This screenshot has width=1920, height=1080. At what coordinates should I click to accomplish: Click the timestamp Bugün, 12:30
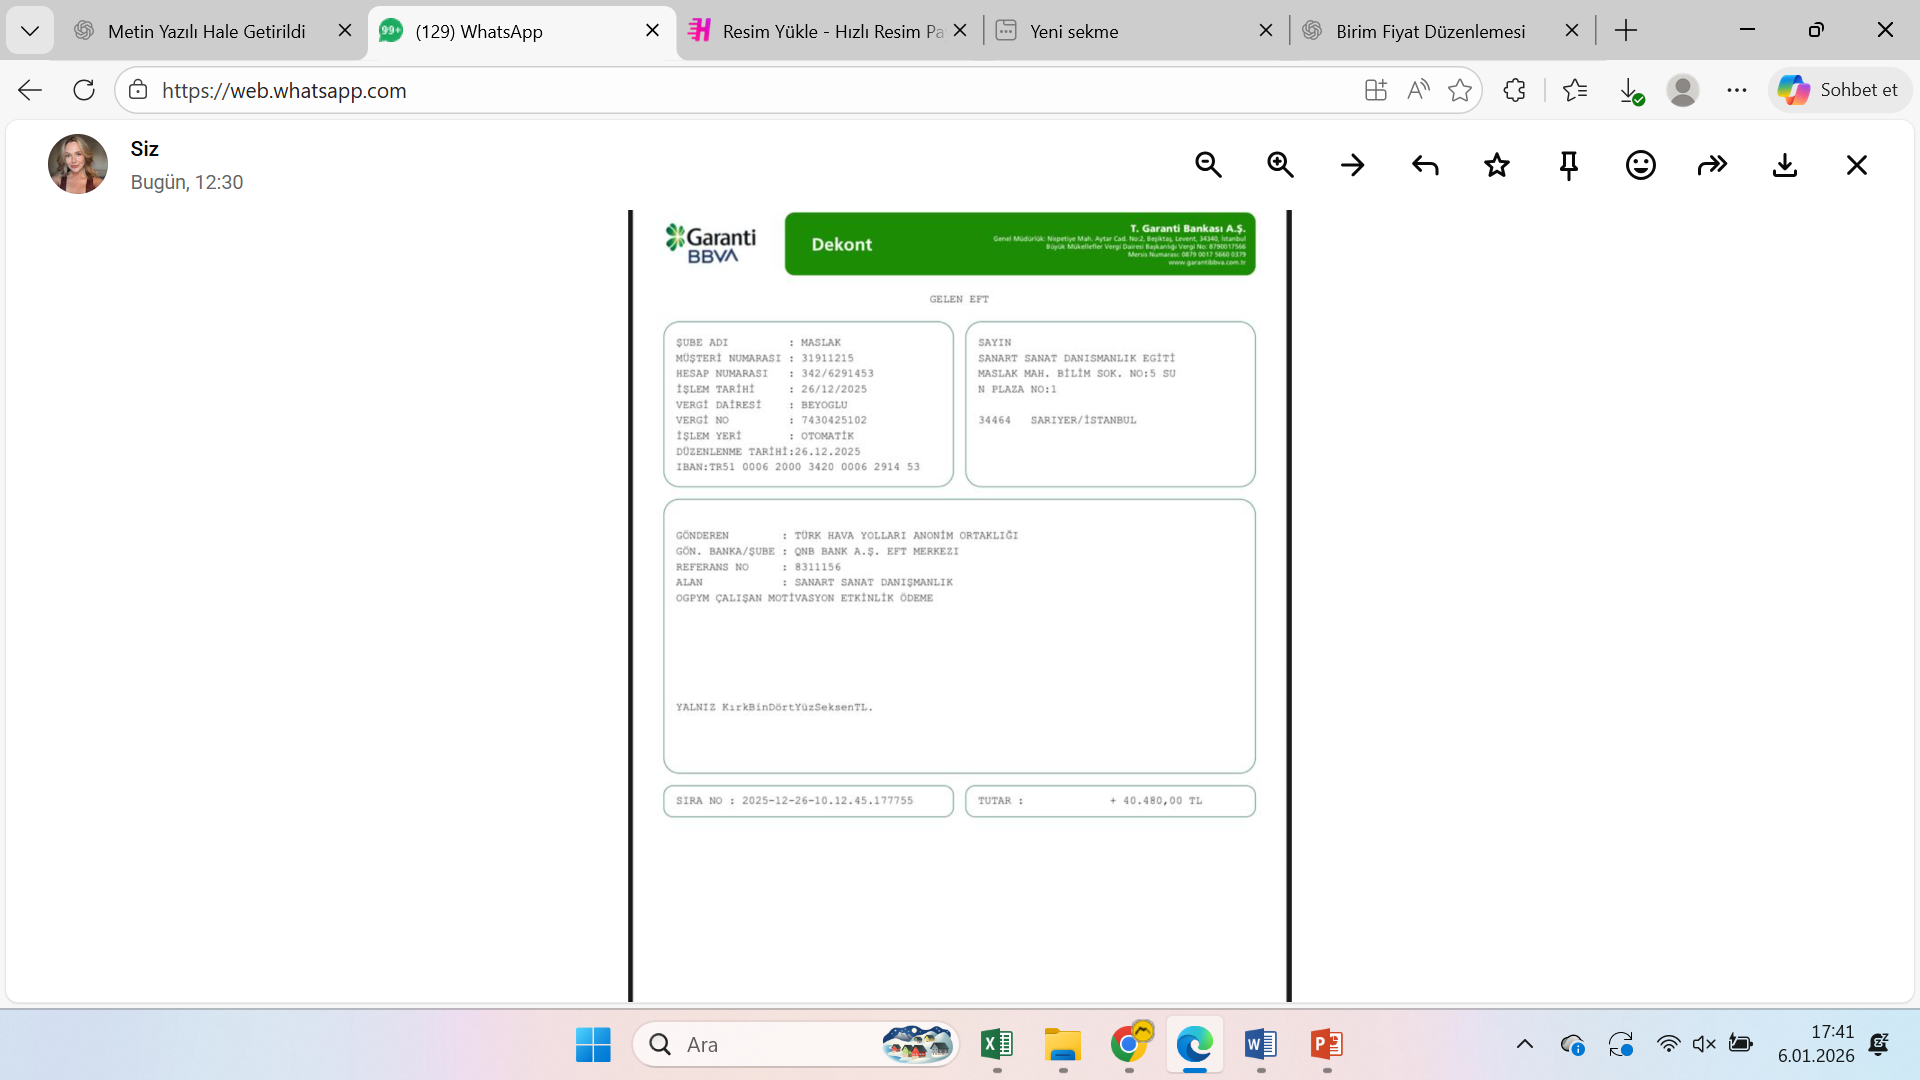pyautogui.click(x=187, y=182)
